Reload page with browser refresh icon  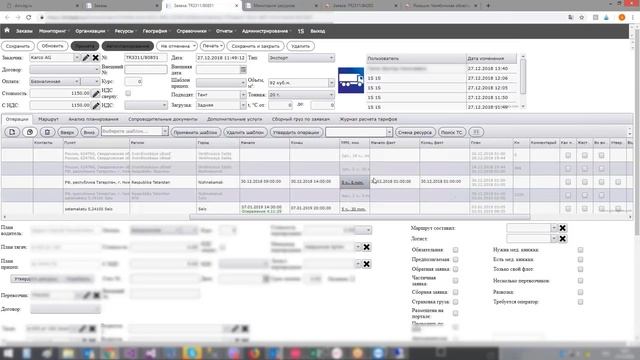[x=29, y=17]
